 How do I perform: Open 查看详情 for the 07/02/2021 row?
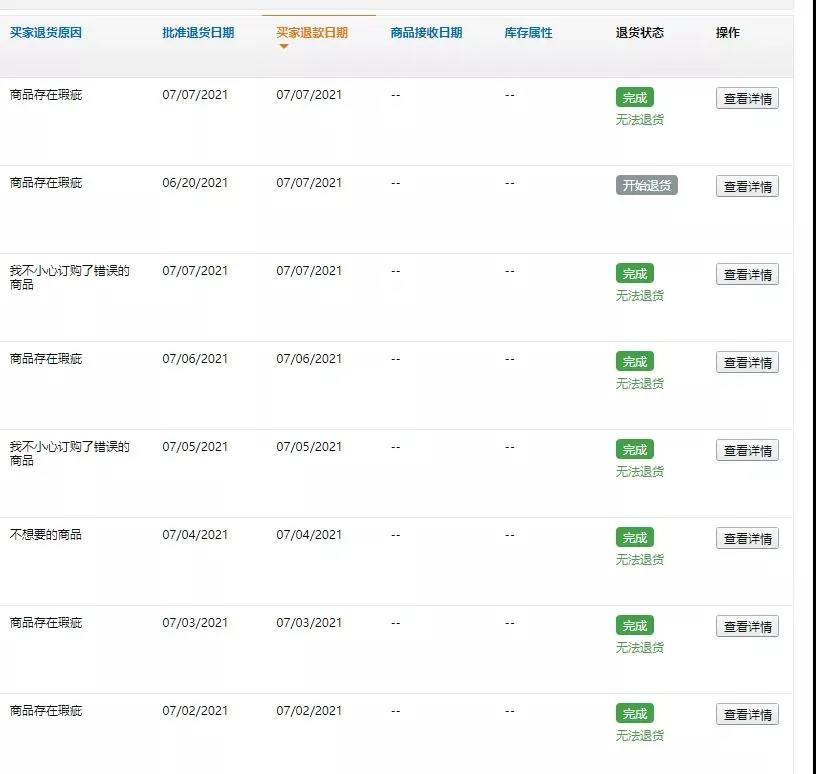point(747,714)
